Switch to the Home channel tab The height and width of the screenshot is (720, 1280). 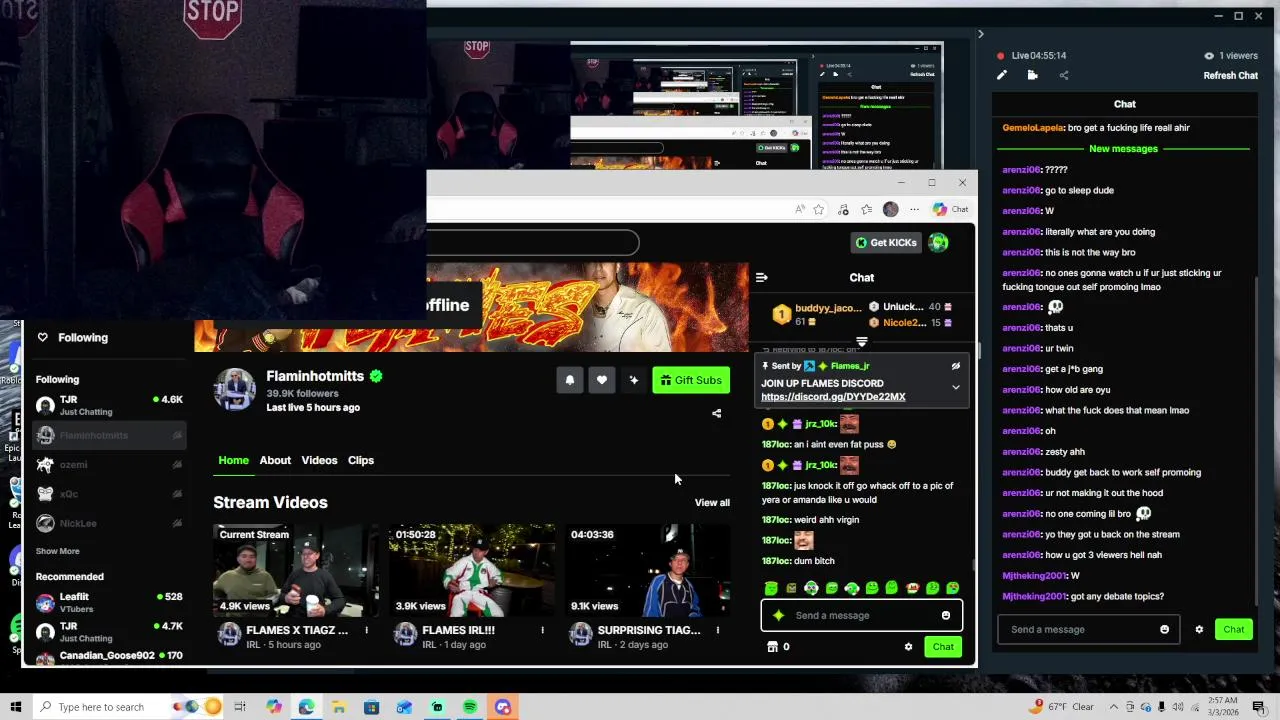coord(233,460)
